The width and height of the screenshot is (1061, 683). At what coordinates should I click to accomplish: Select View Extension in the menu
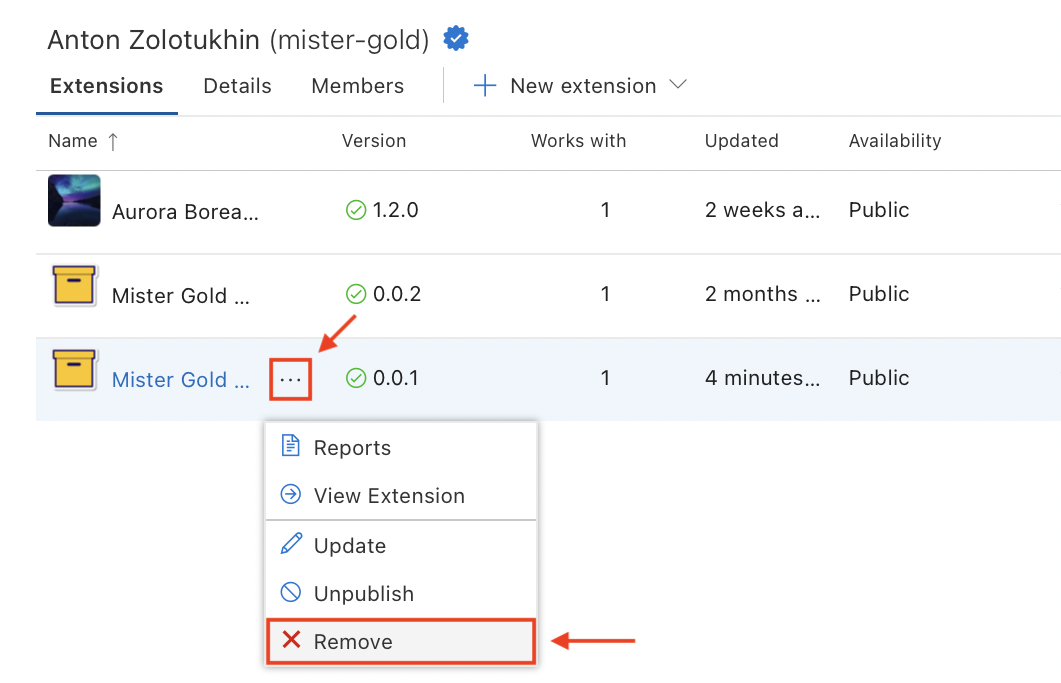tap(401, 495)
